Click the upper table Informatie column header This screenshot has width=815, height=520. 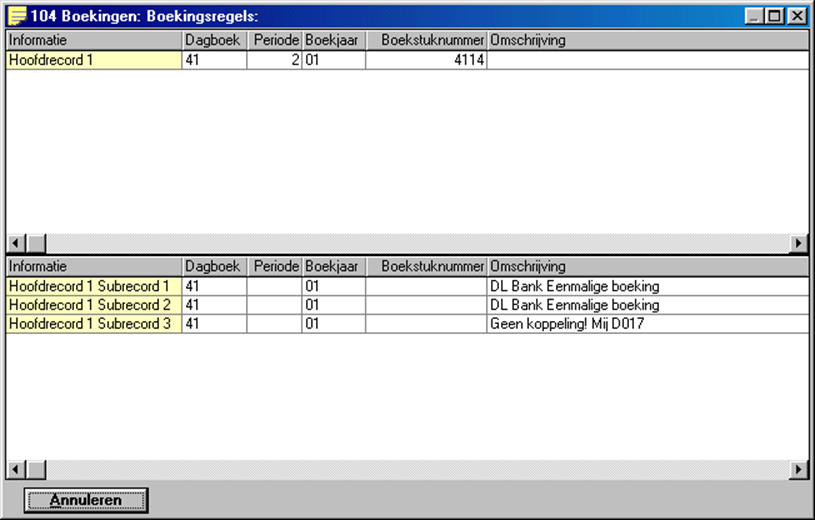[x=94, y=40]
